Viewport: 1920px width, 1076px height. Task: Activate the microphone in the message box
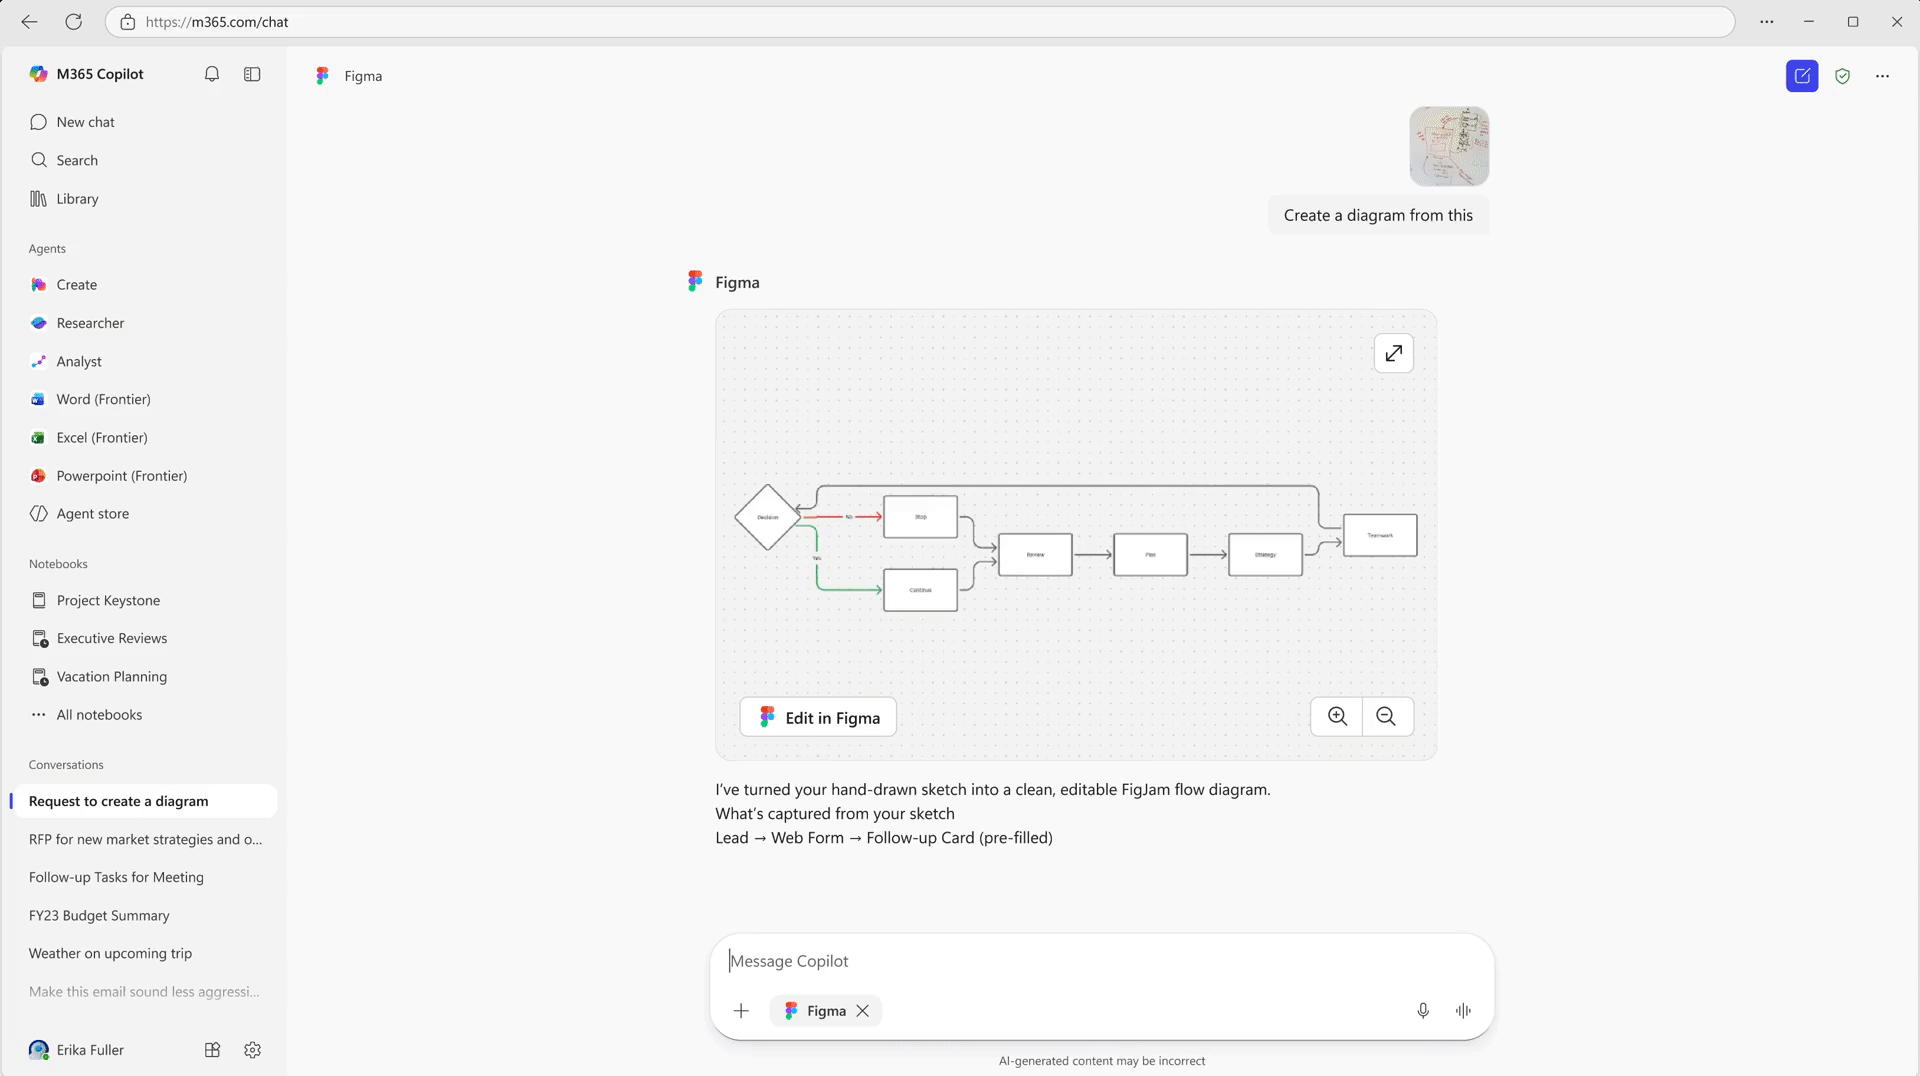pyautogui.click(x=1422, y=1011)
